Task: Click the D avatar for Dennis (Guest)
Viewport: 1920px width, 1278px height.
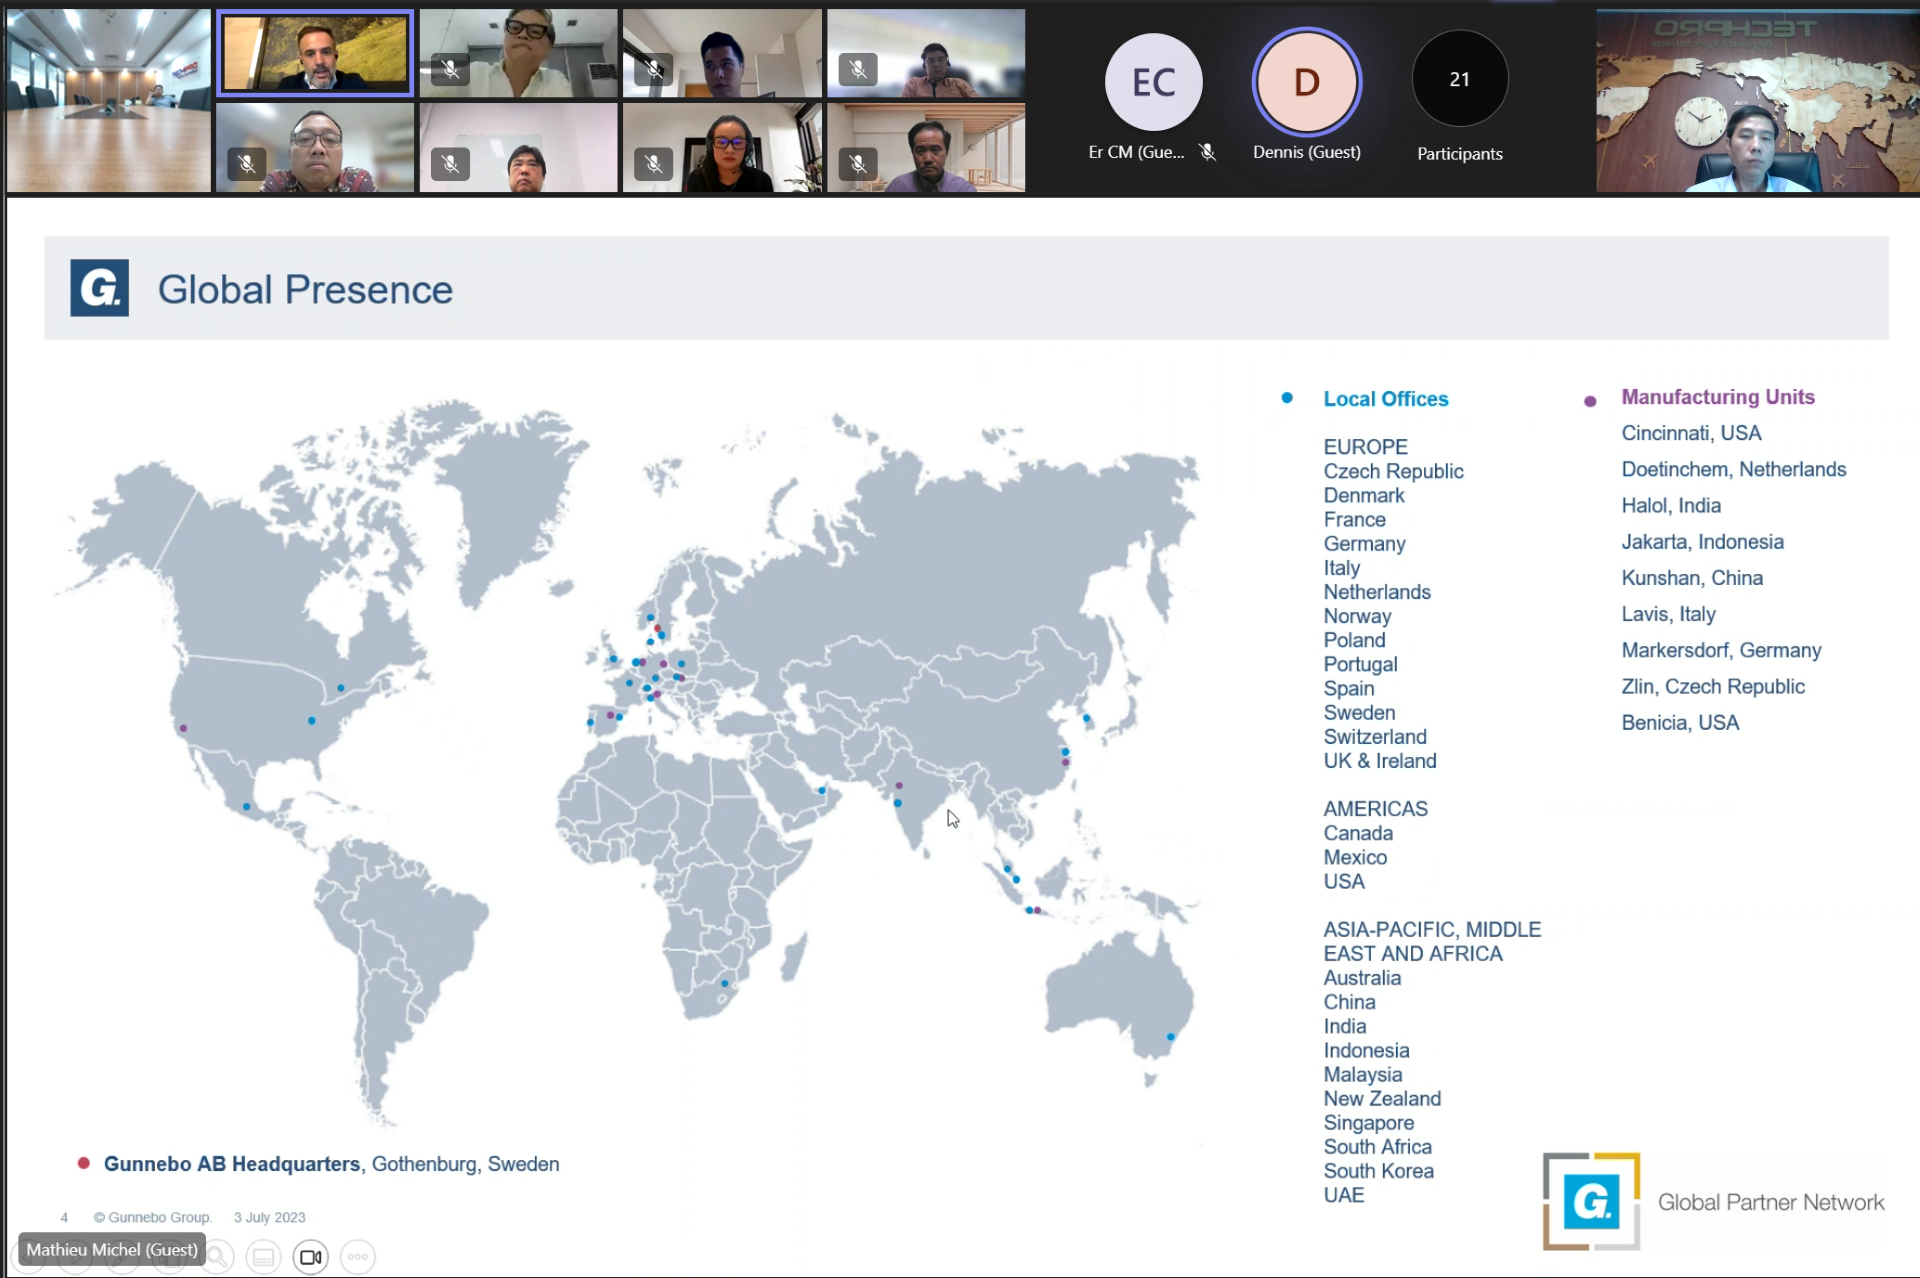Action: click(x=1306, y=82)
